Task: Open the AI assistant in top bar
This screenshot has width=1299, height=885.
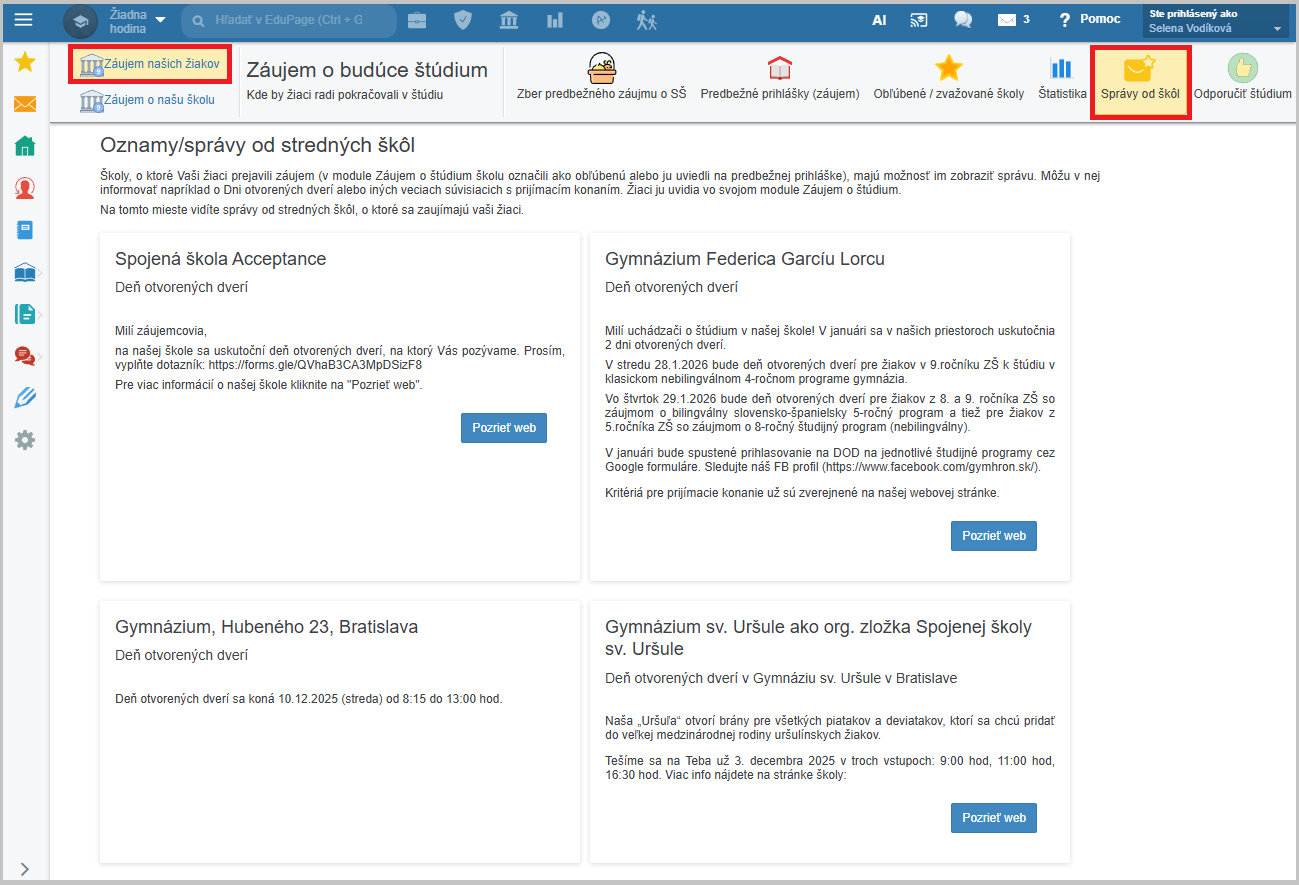Action: pos(879,20)
